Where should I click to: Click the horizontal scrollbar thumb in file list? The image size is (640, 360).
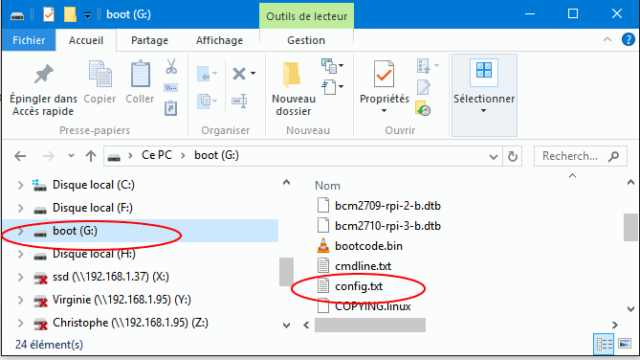[370, 325]
